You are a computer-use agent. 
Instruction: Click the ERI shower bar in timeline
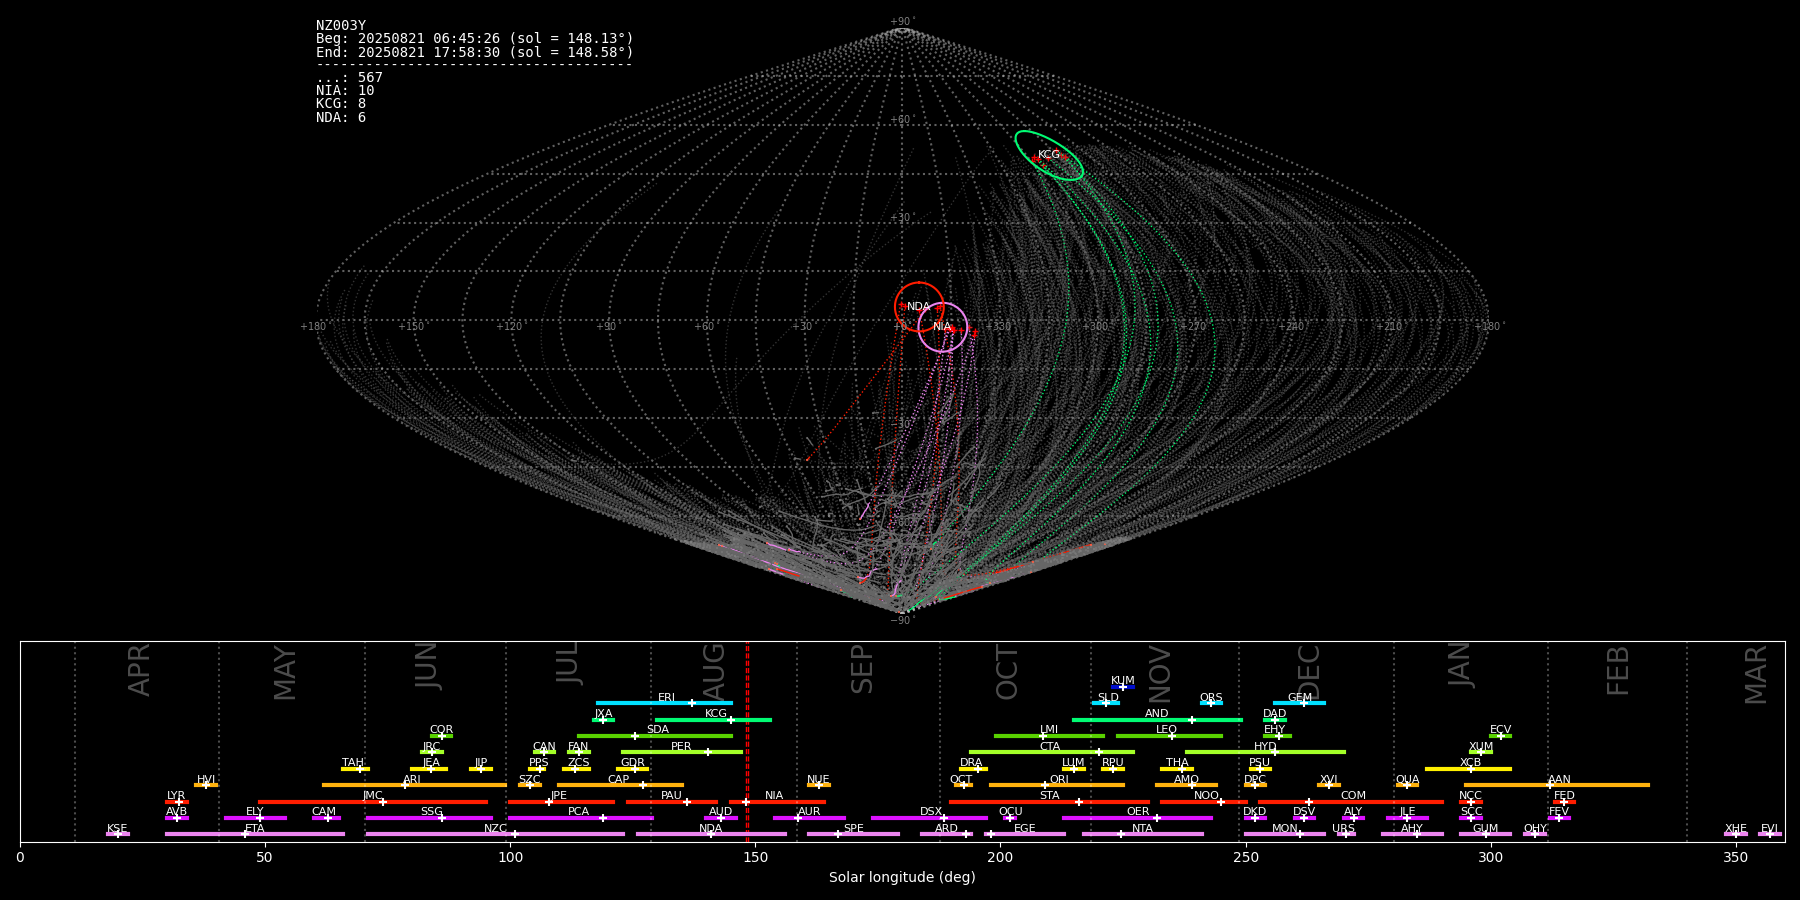coord(664,703)
